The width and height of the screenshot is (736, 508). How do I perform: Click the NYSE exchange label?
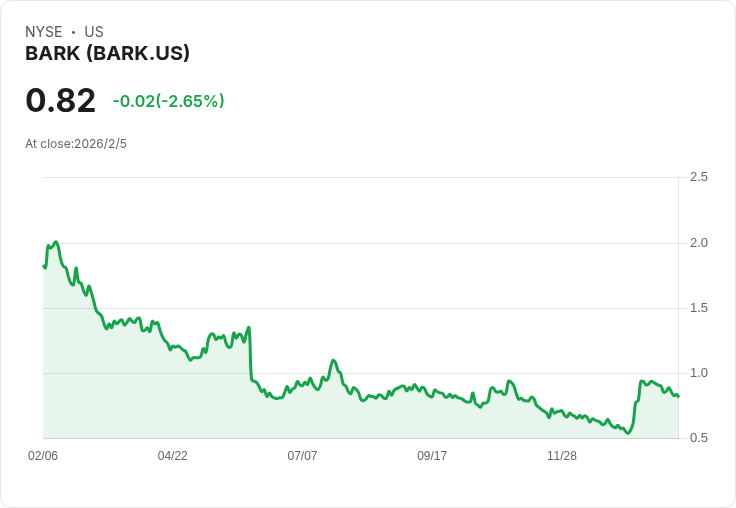point(44,32)
